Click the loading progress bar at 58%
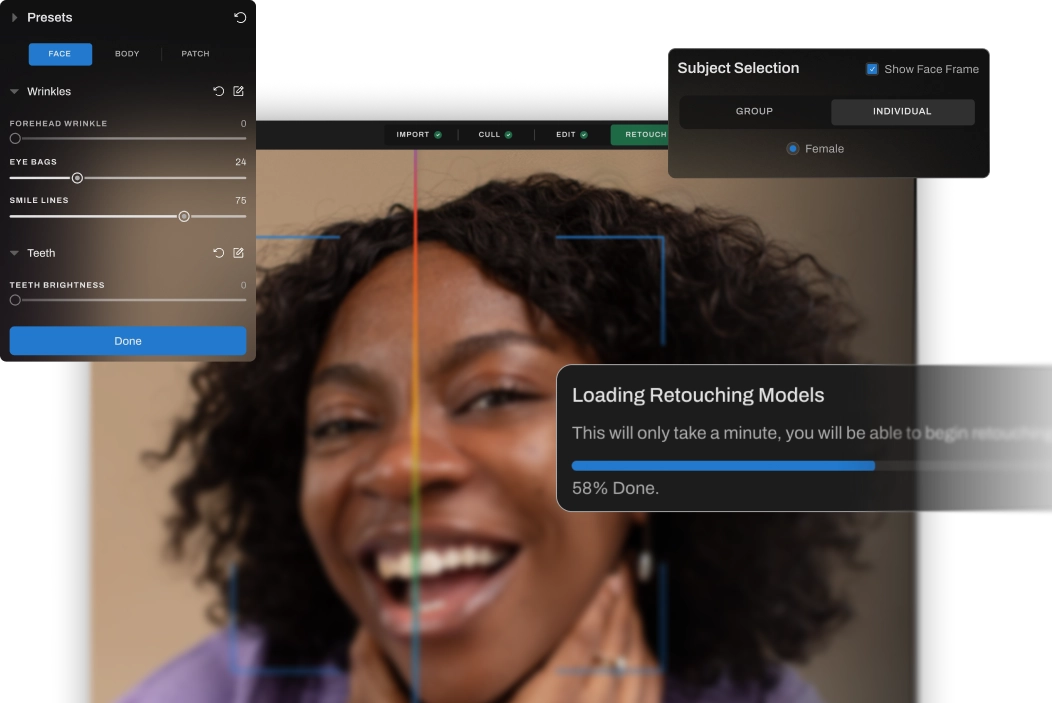The height and width of the screenshot is (703, 1052). pos(722,465)
